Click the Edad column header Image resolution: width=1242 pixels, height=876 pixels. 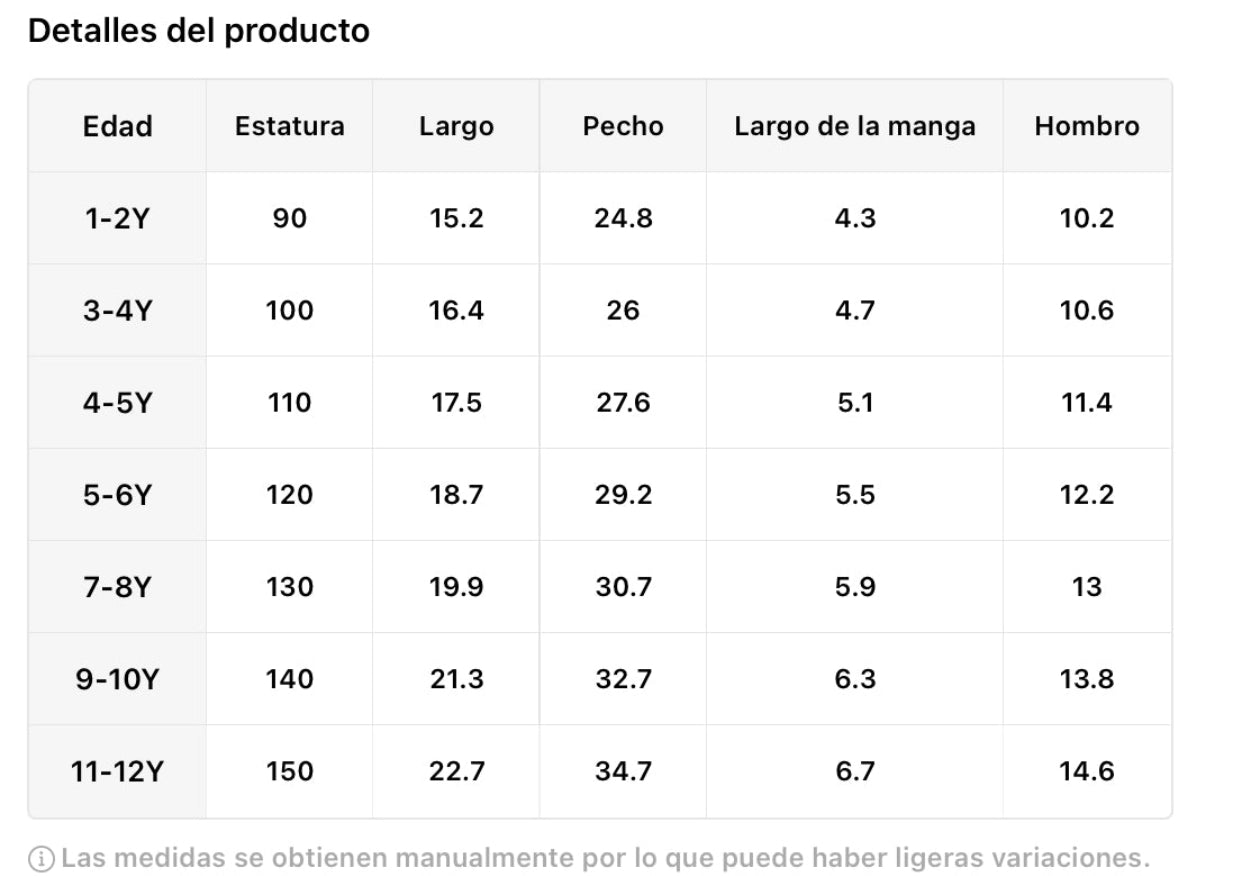[118, 127]
